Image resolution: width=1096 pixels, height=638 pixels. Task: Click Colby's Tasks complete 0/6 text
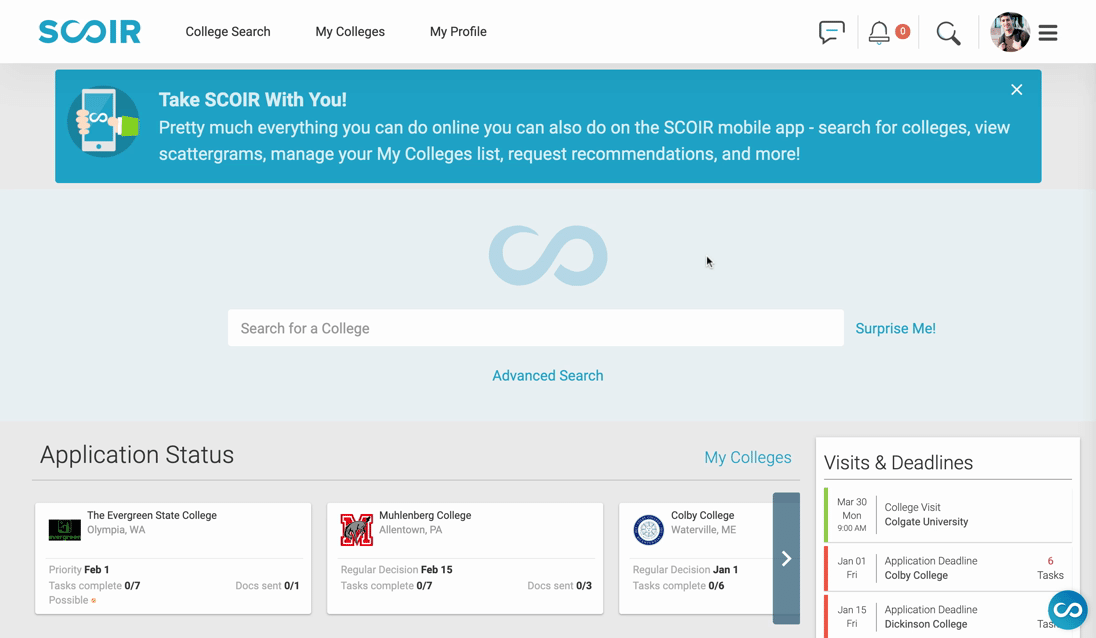[x=678, y=586]
